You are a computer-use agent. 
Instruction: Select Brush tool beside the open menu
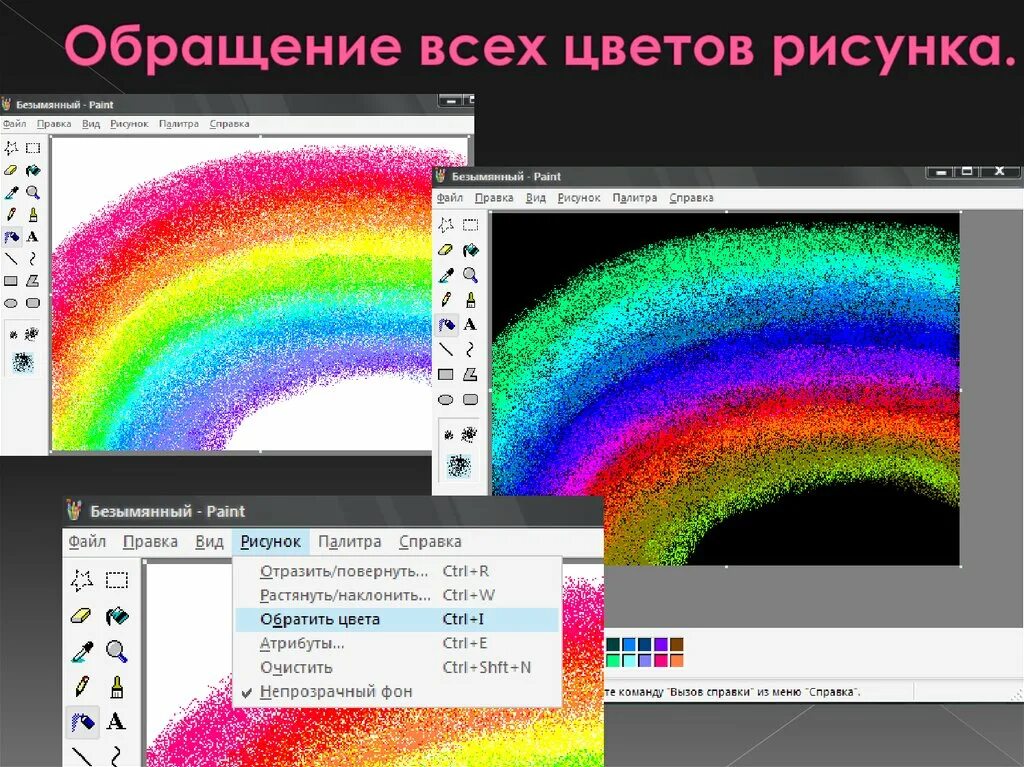click(x=117, y=687)
